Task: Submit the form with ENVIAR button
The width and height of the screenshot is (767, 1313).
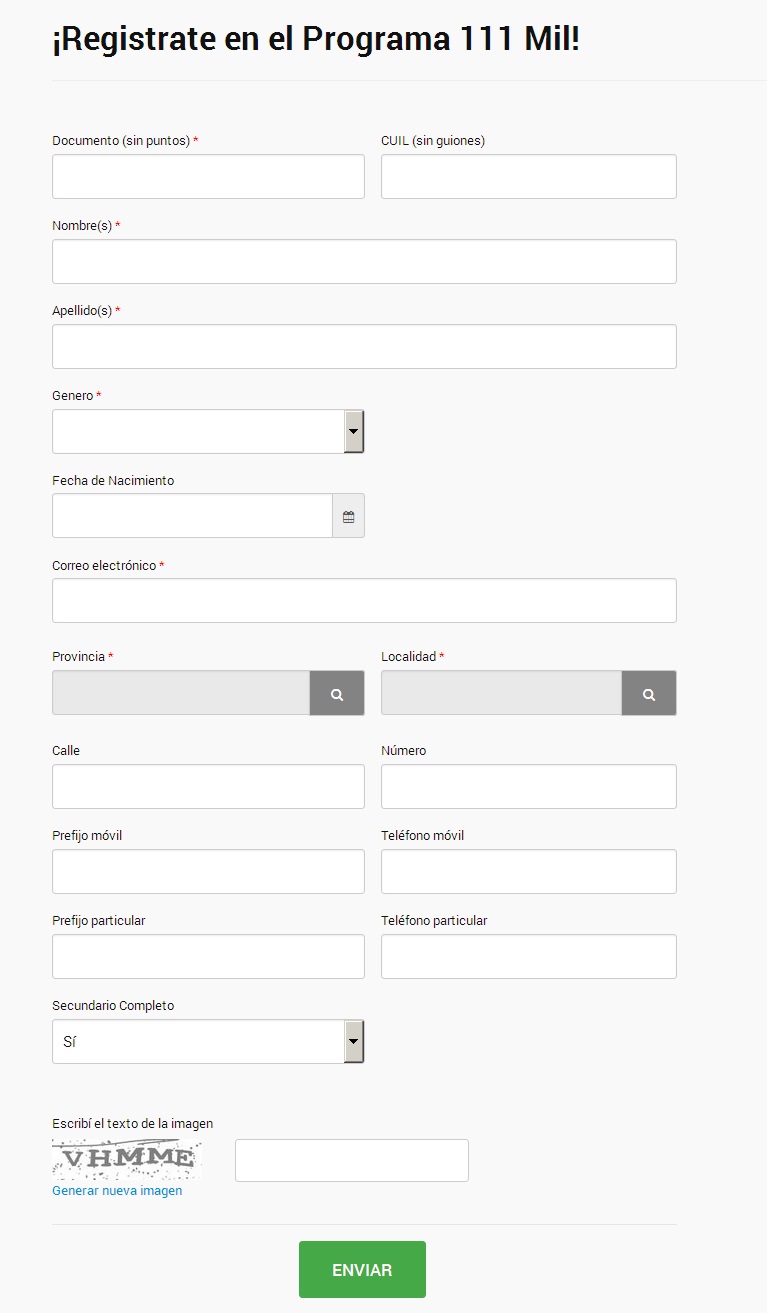Action: click(362, 1270)
